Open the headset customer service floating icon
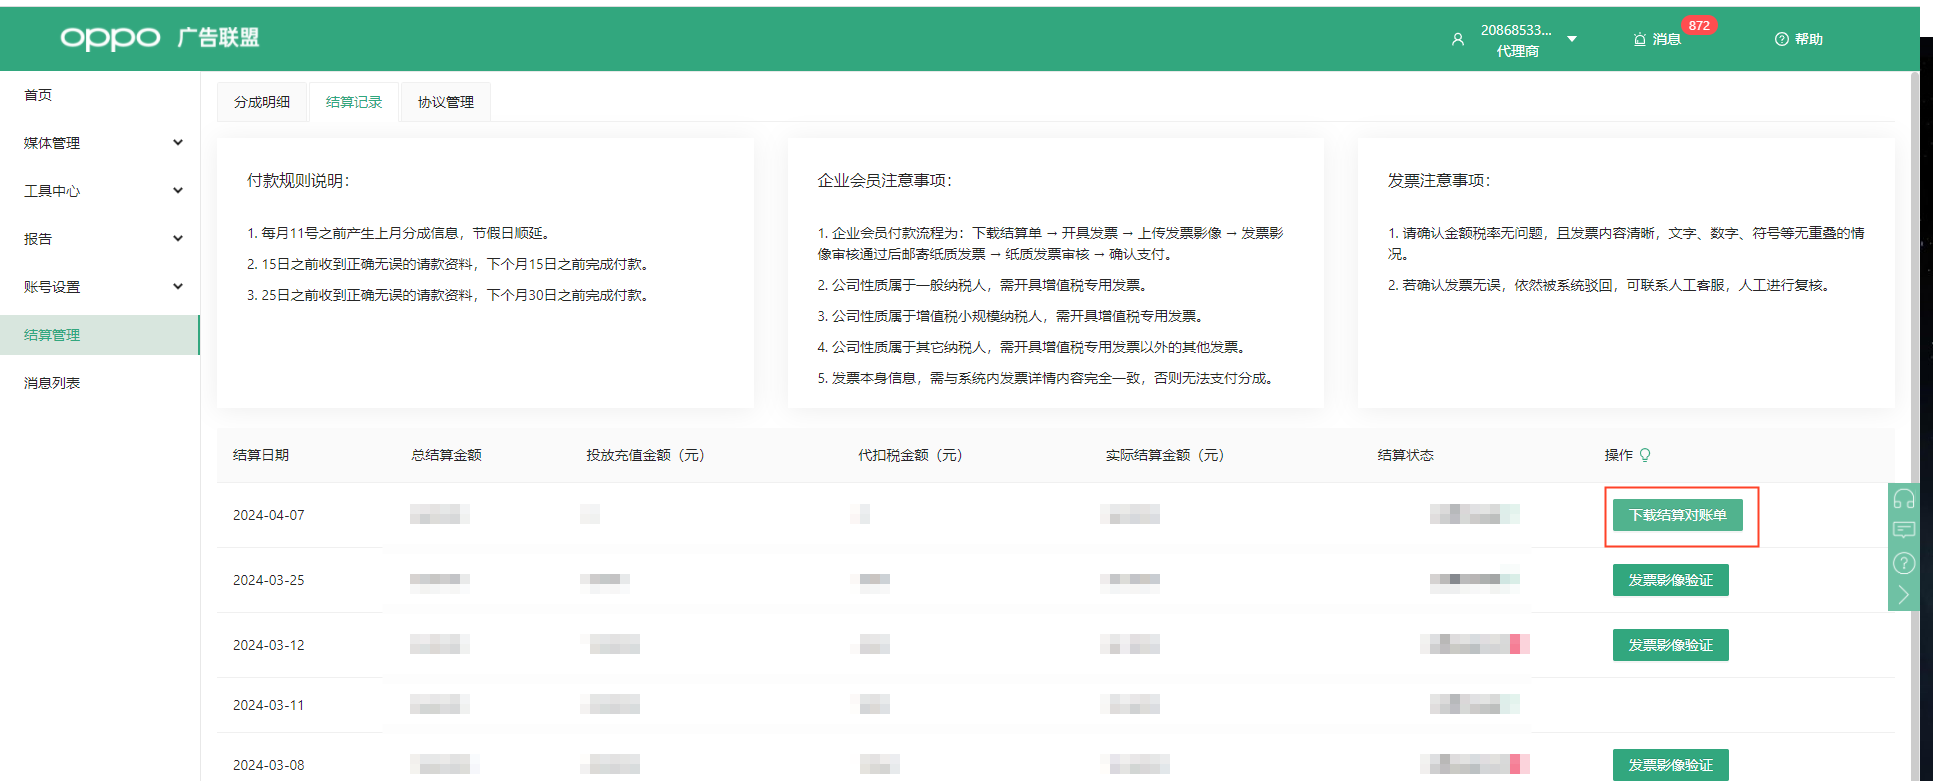The height and width of the screenshot is (781, 1933). tap(1903, 499)
